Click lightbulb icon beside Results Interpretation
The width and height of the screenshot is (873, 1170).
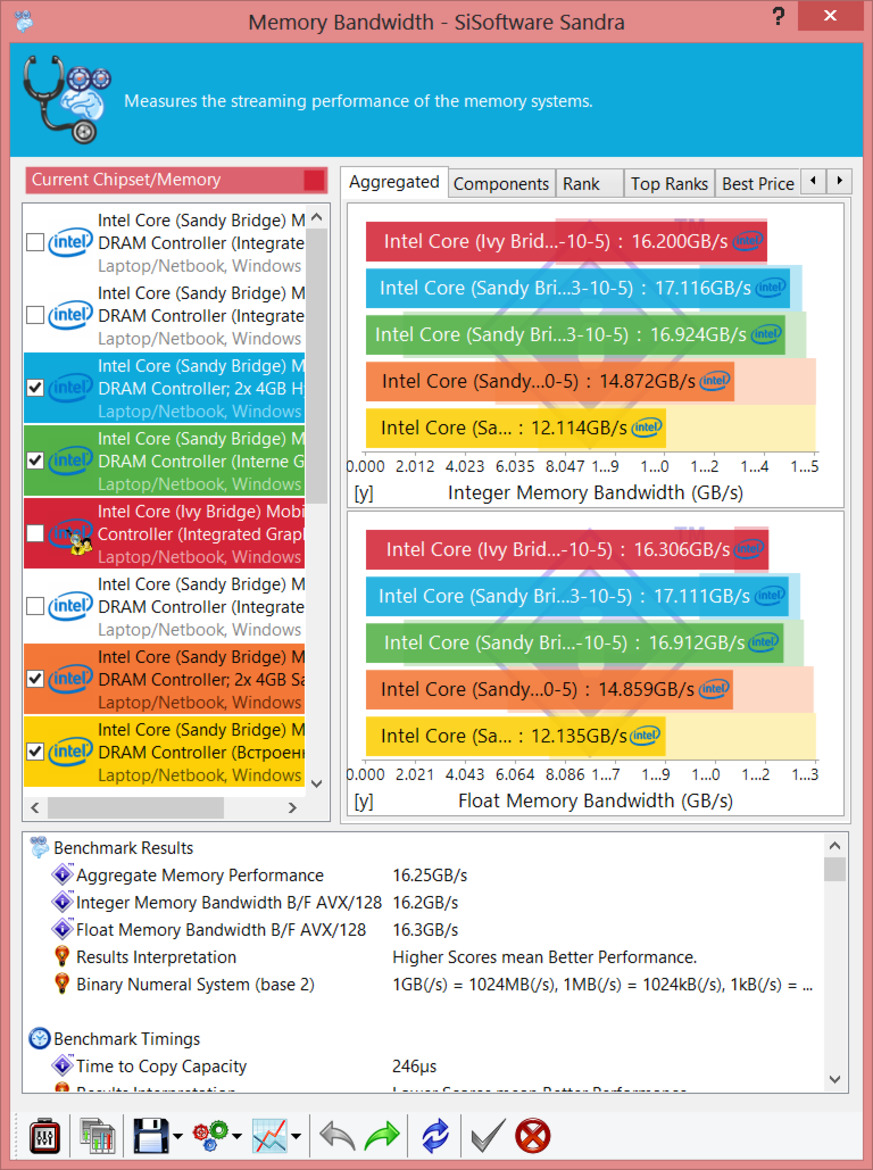click(x=62, y=957)
